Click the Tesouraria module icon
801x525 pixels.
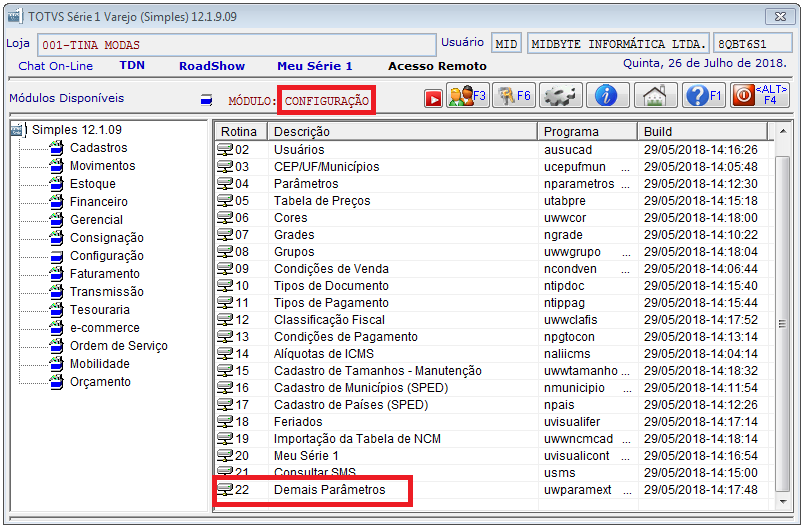[x=57, y=310]
